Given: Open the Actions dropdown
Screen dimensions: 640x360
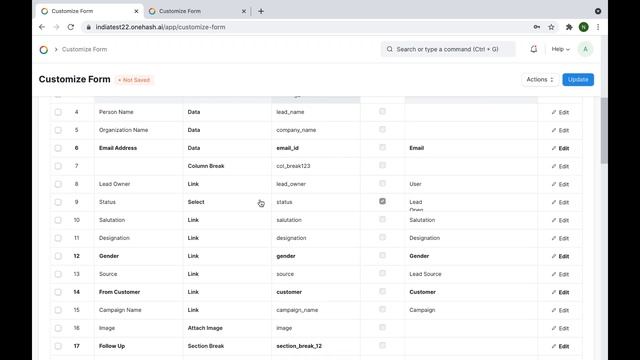Looking at the screenshot, I should tap(540, 80).
